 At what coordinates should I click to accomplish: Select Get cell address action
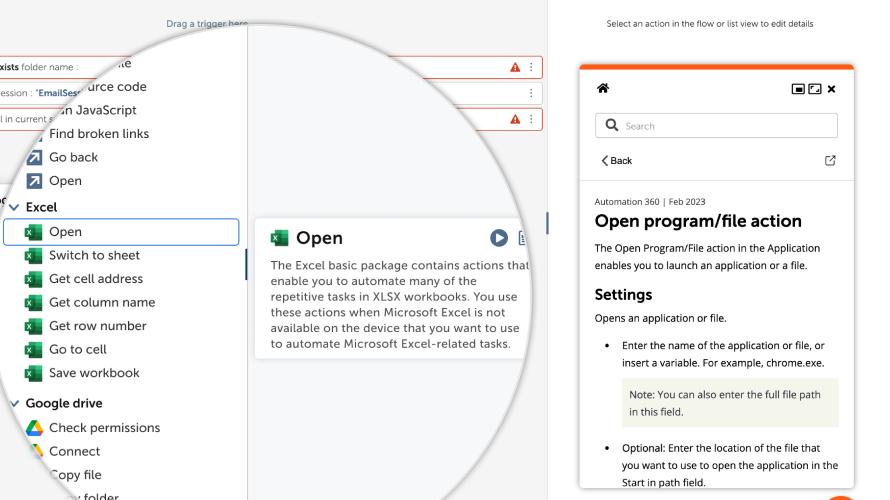tap(96, 279)
